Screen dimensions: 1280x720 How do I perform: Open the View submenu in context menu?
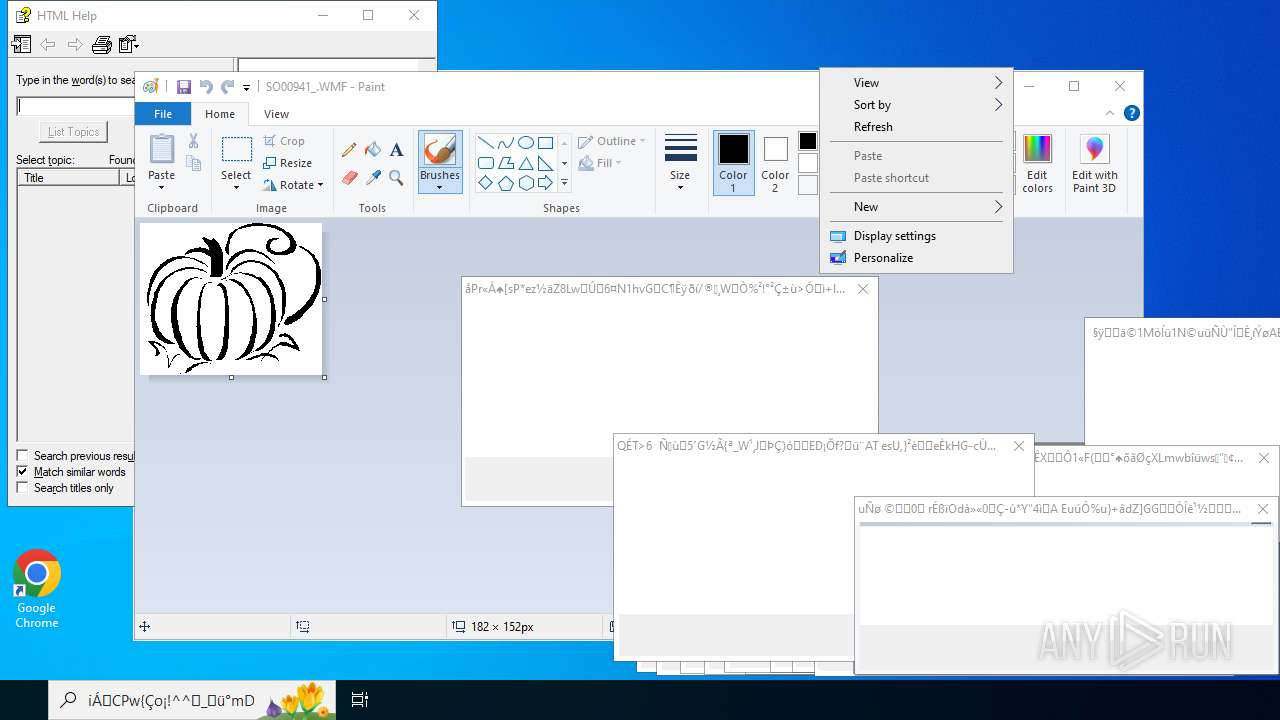coord(916,83)
